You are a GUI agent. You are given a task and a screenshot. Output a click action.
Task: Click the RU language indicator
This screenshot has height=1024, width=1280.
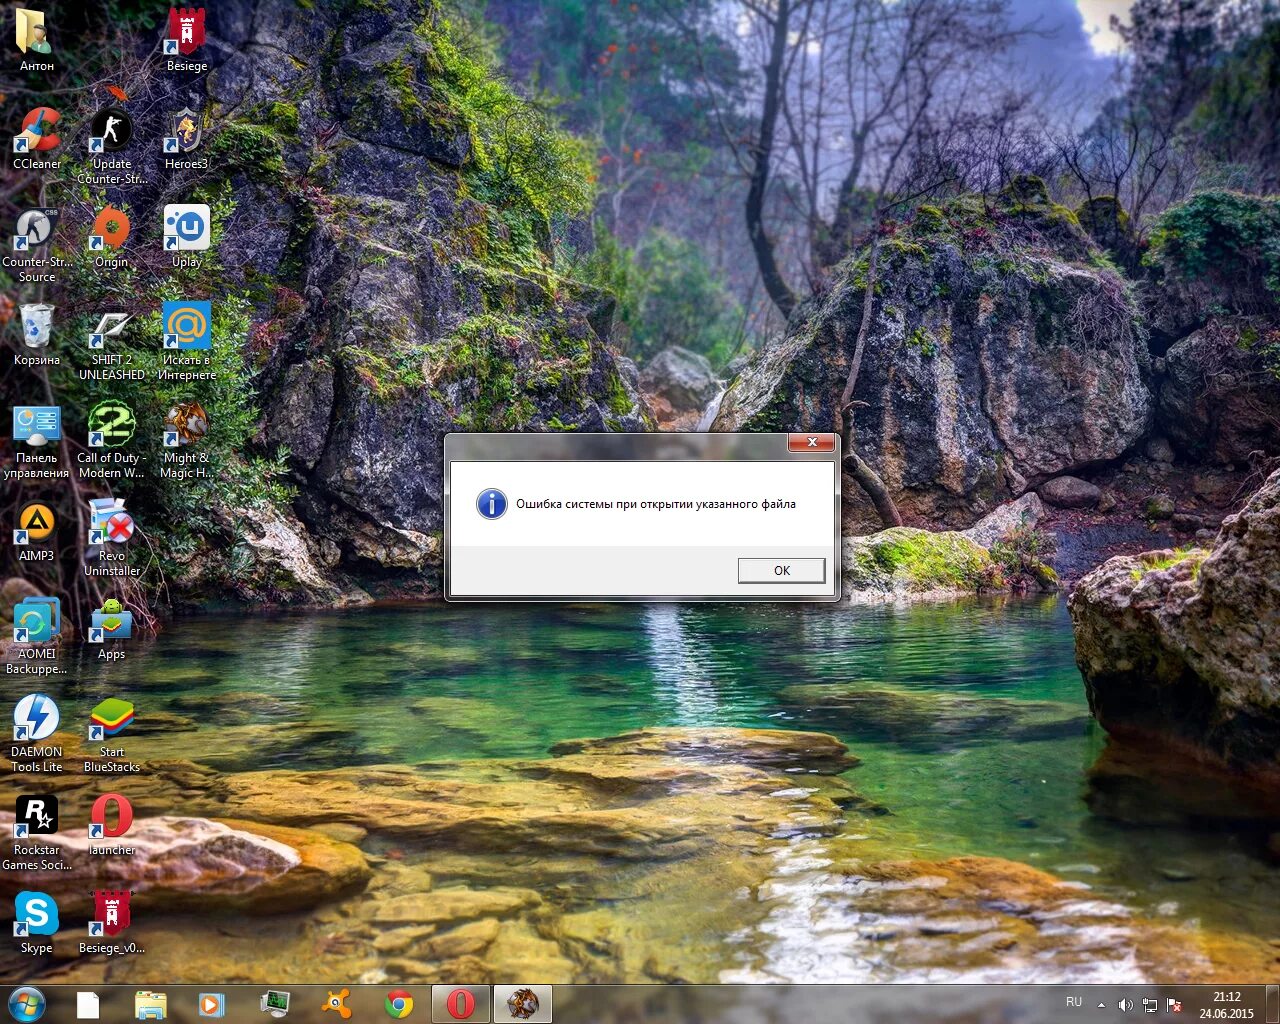[x=1074, y=1001]
